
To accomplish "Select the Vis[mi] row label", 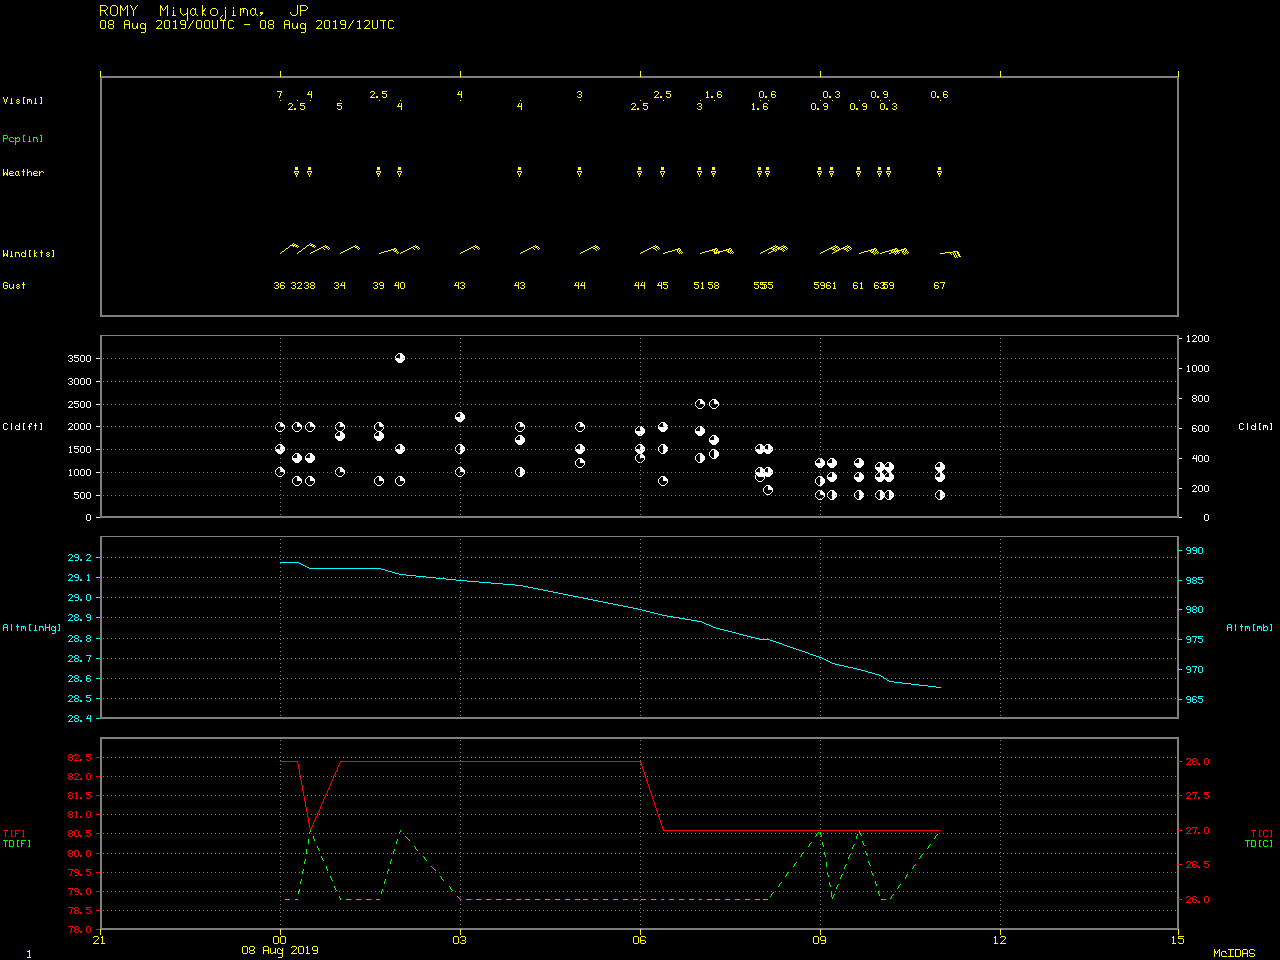I will click(x=23, y=100).
